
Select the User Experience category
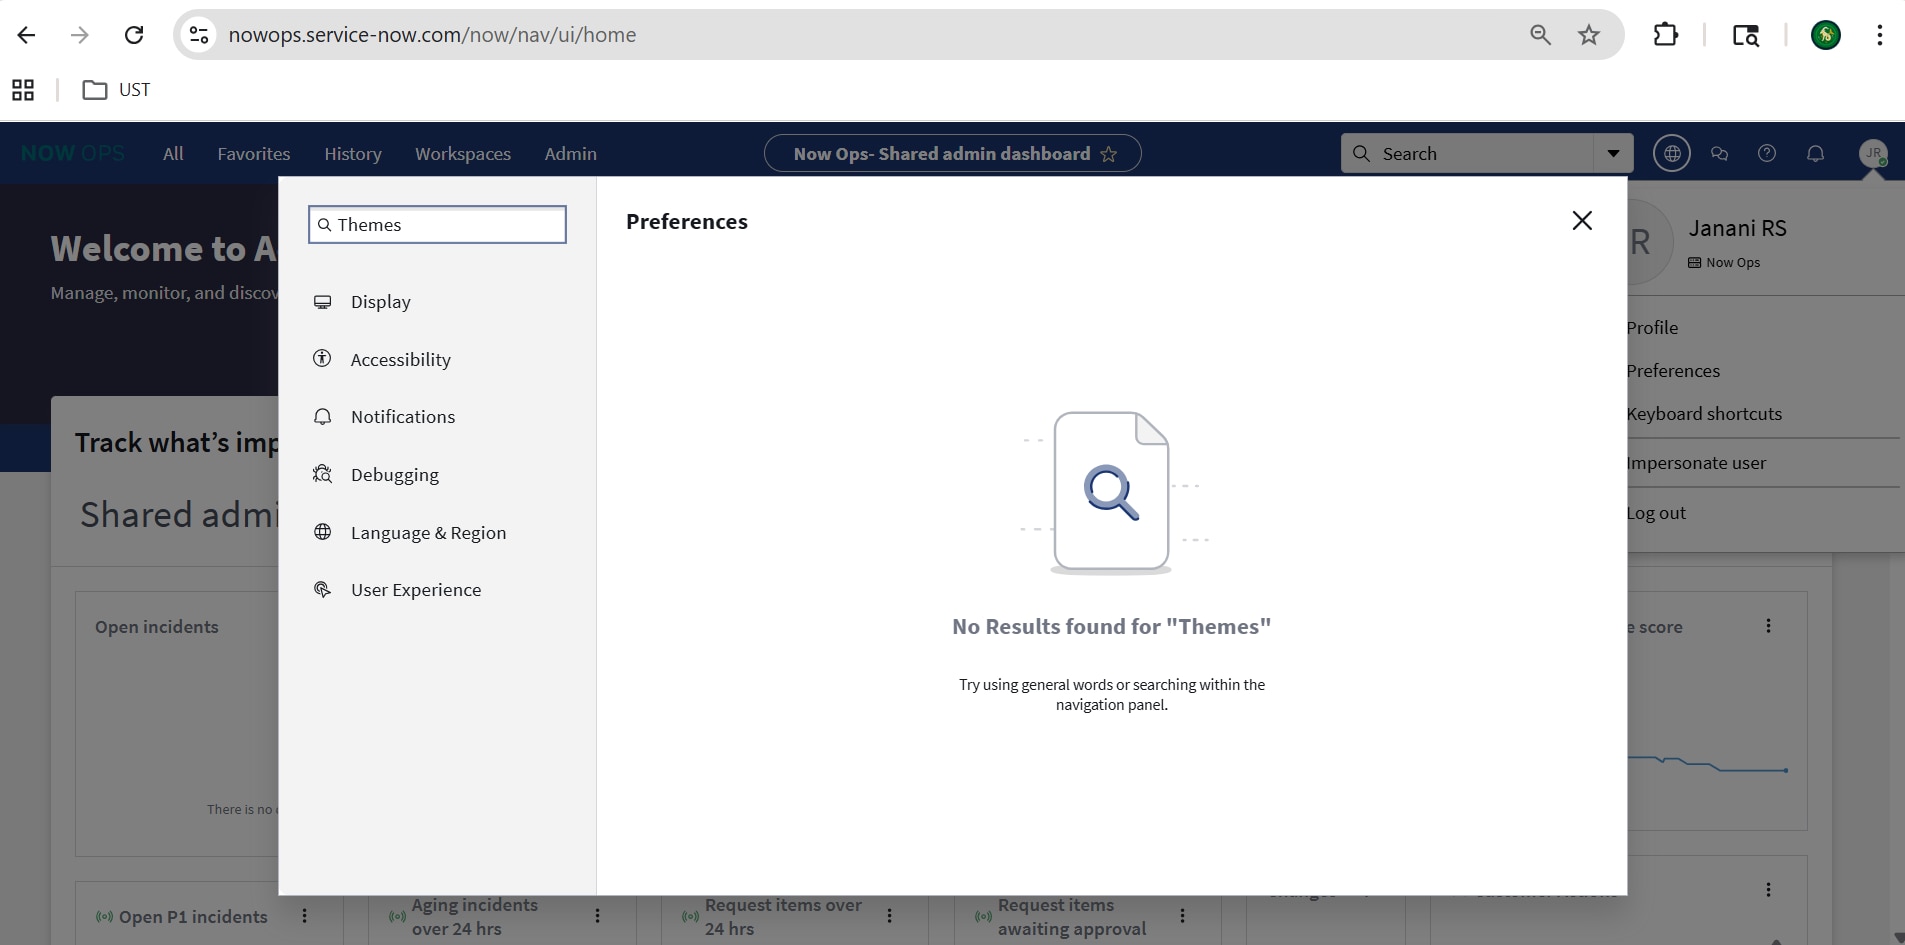(415, 590)
